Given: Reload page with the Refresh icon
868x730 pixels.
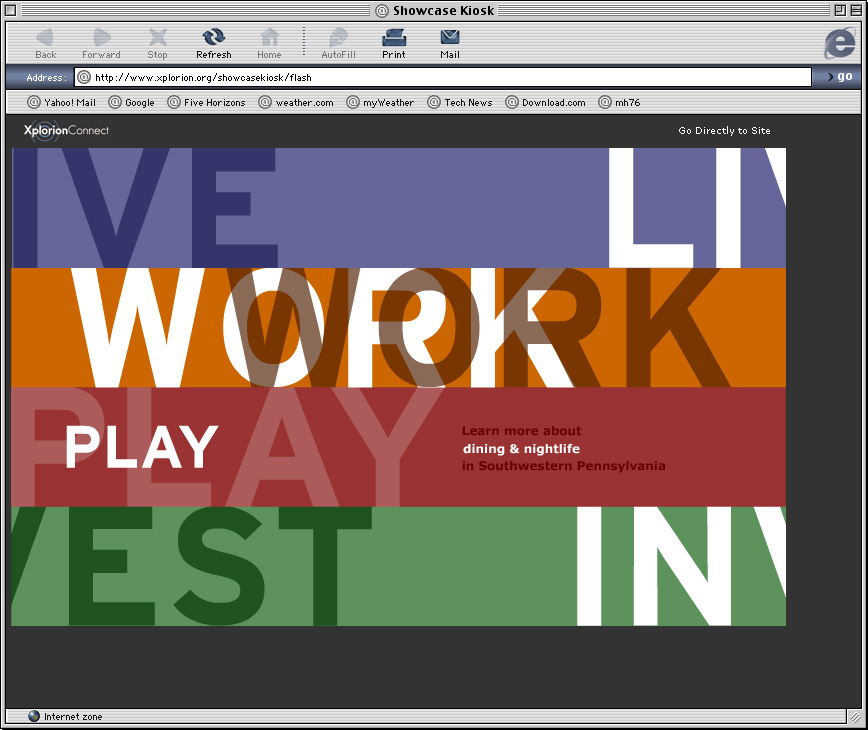Looking at the screenshot, I should coord(213,38).
